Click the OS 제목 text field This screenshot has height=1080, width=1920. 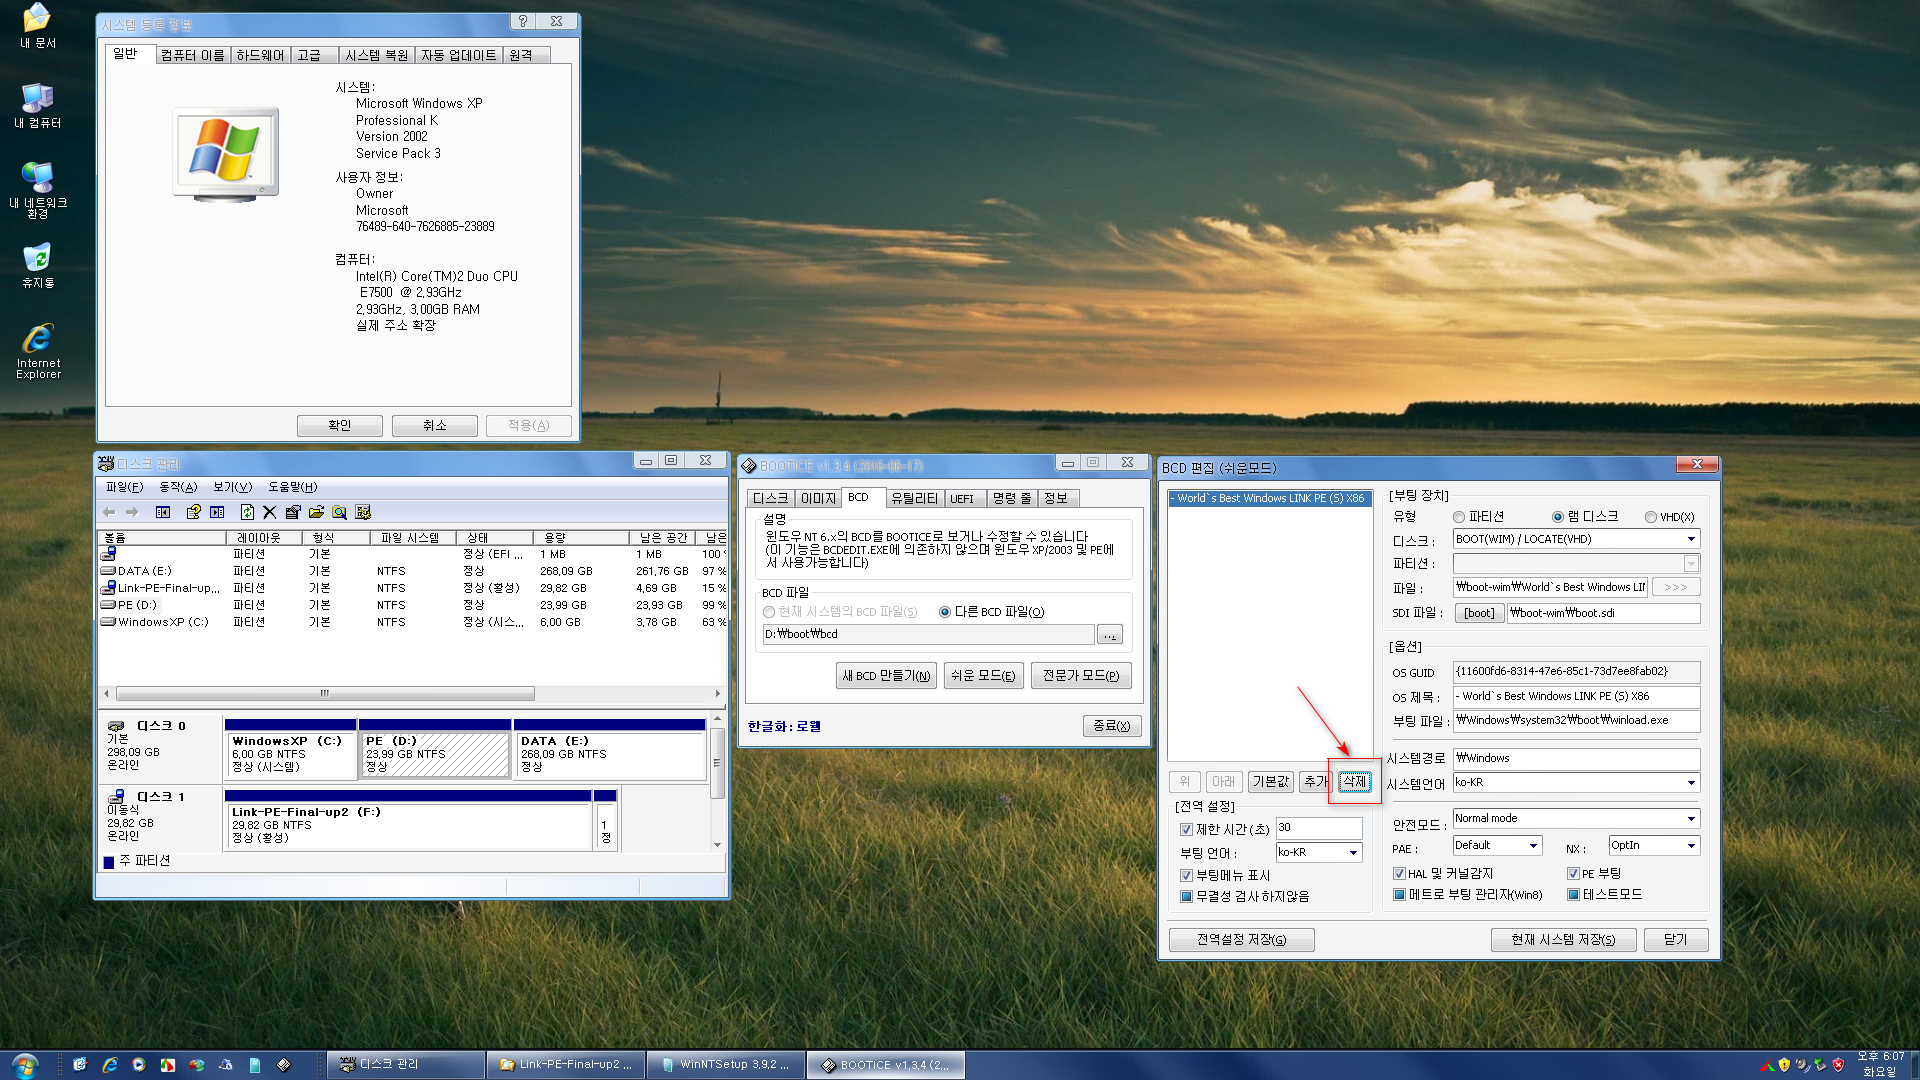click(1576, 697)
